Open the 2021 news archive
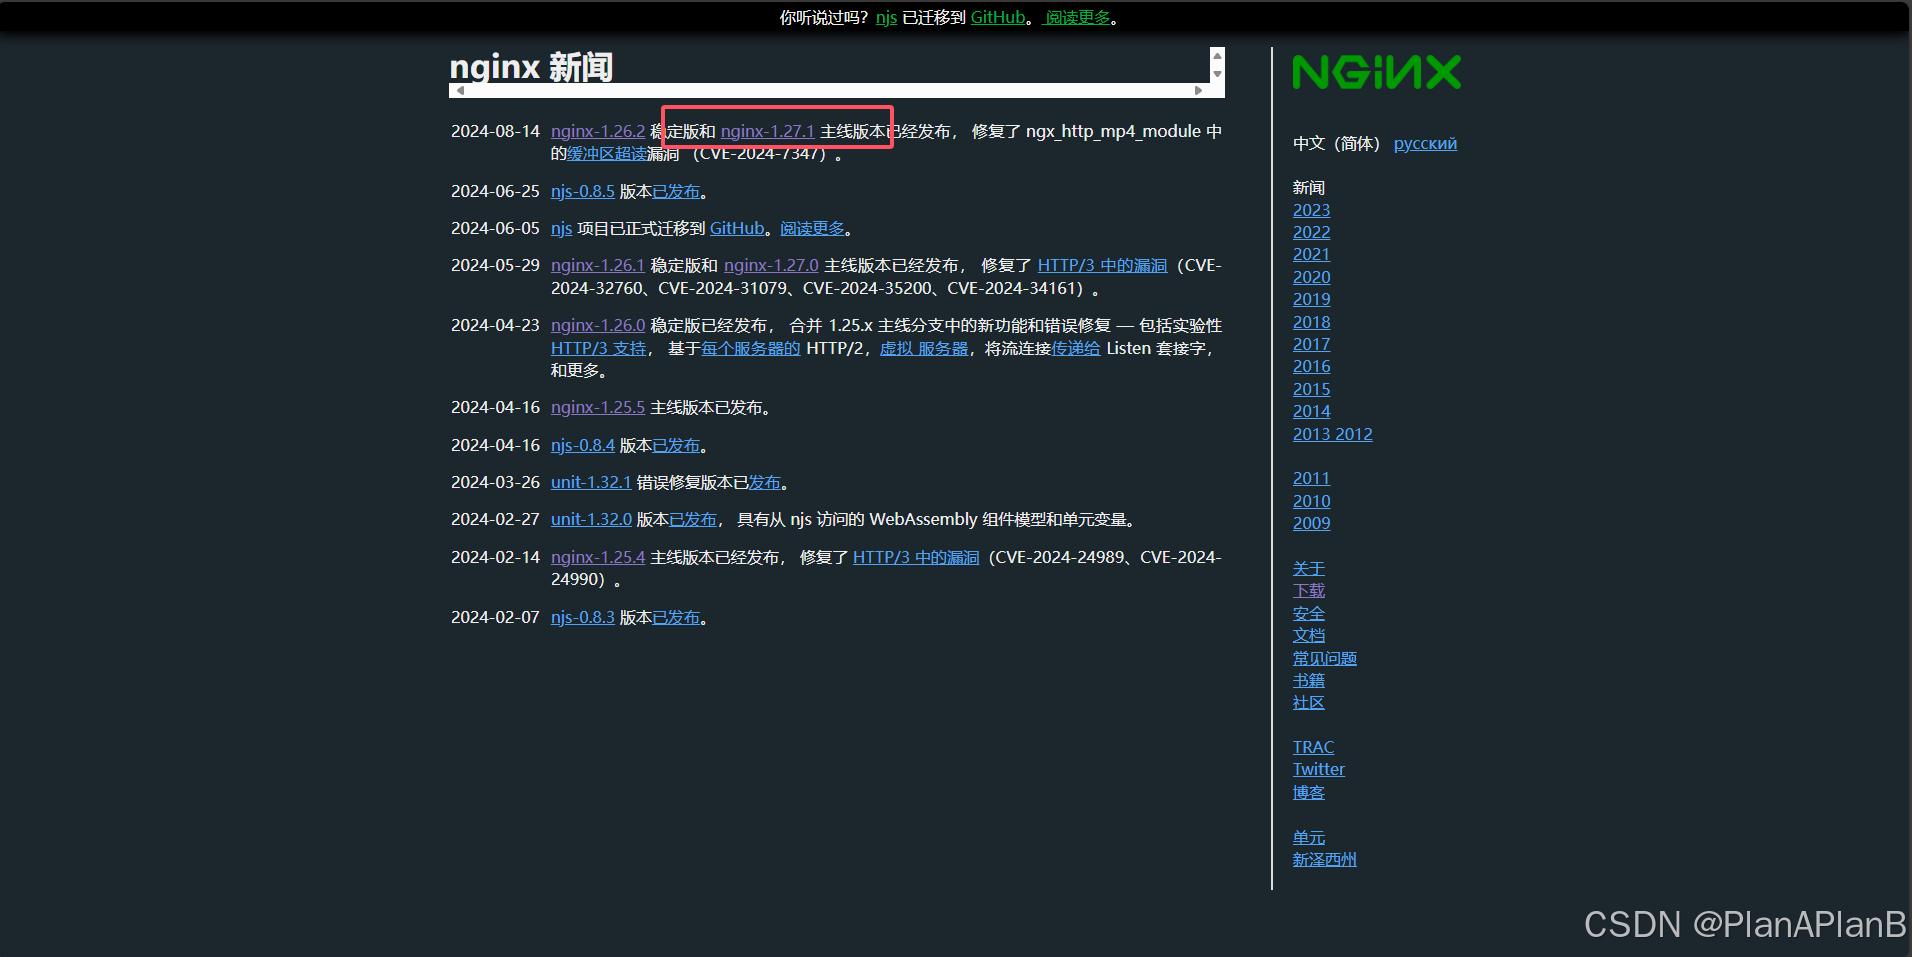This screenshot has height=957, width=1912. [1311, 255]
